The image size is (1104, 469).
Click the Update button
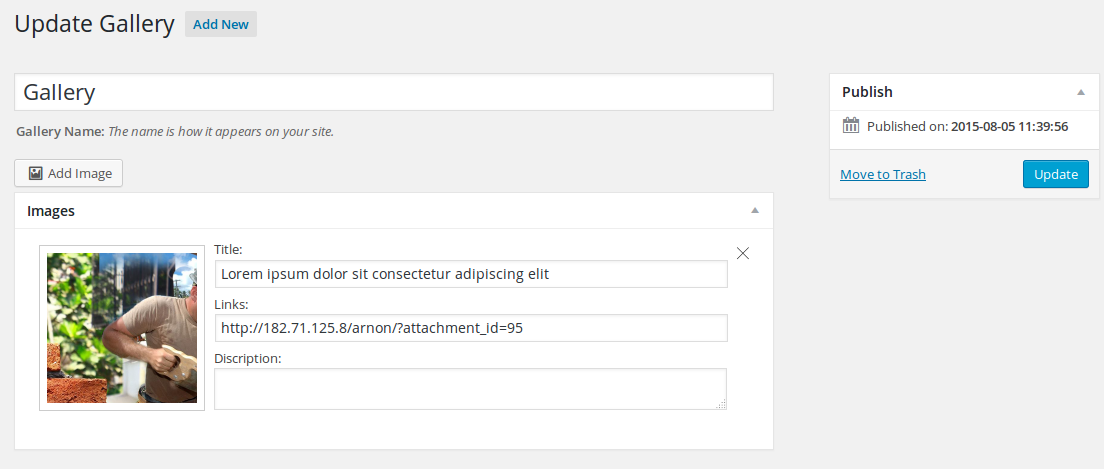1055,175
